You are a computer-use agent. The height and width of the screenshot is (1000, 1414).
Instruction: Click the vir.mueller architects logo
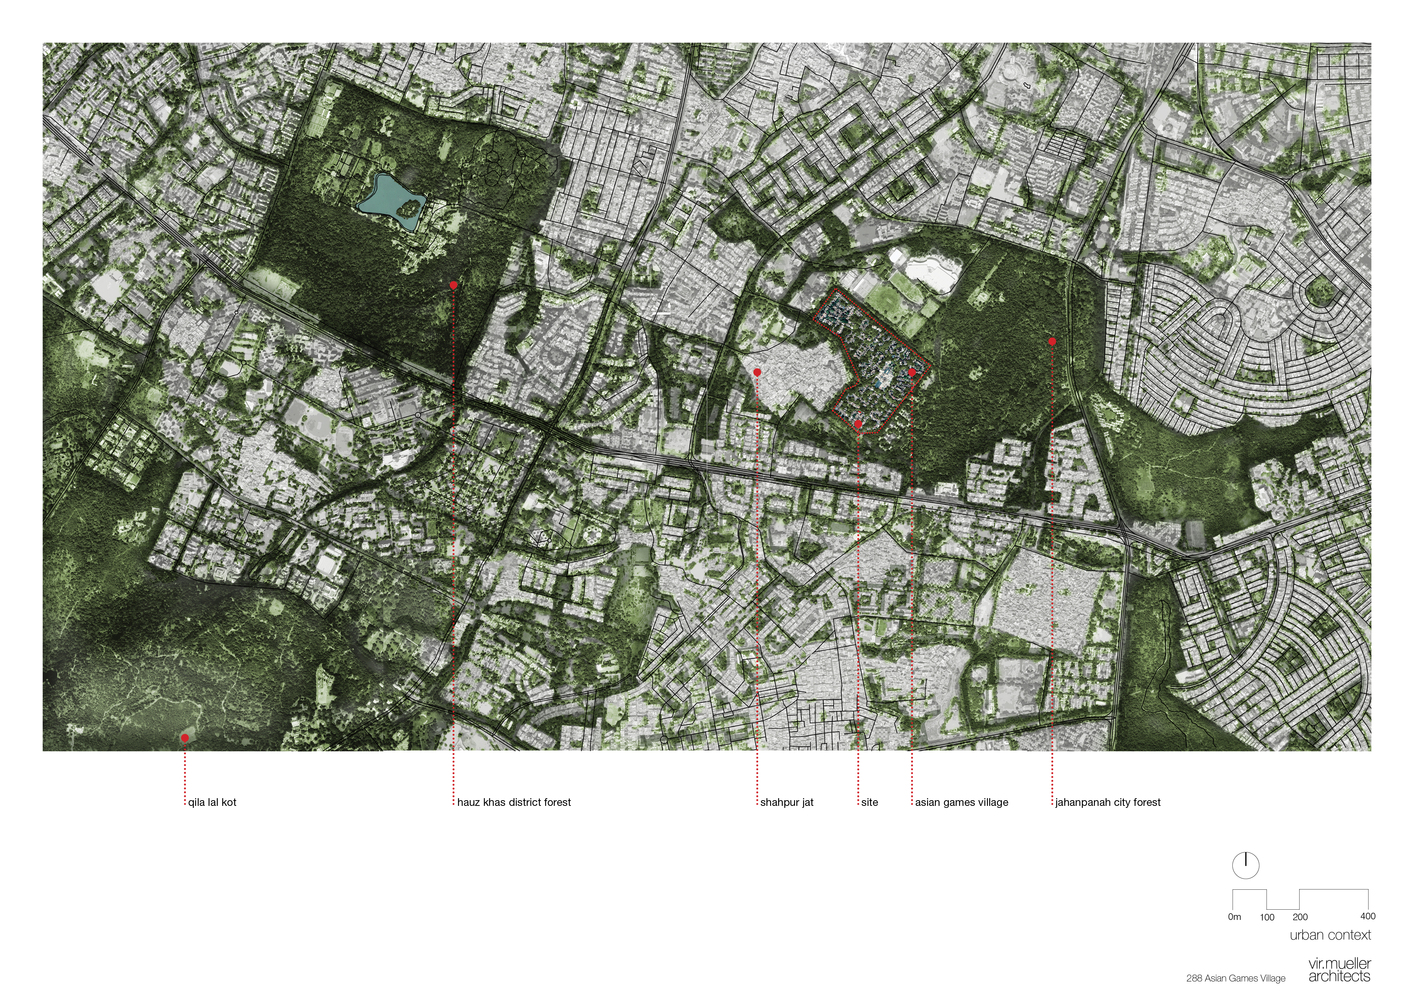[x=1340, y=970]
